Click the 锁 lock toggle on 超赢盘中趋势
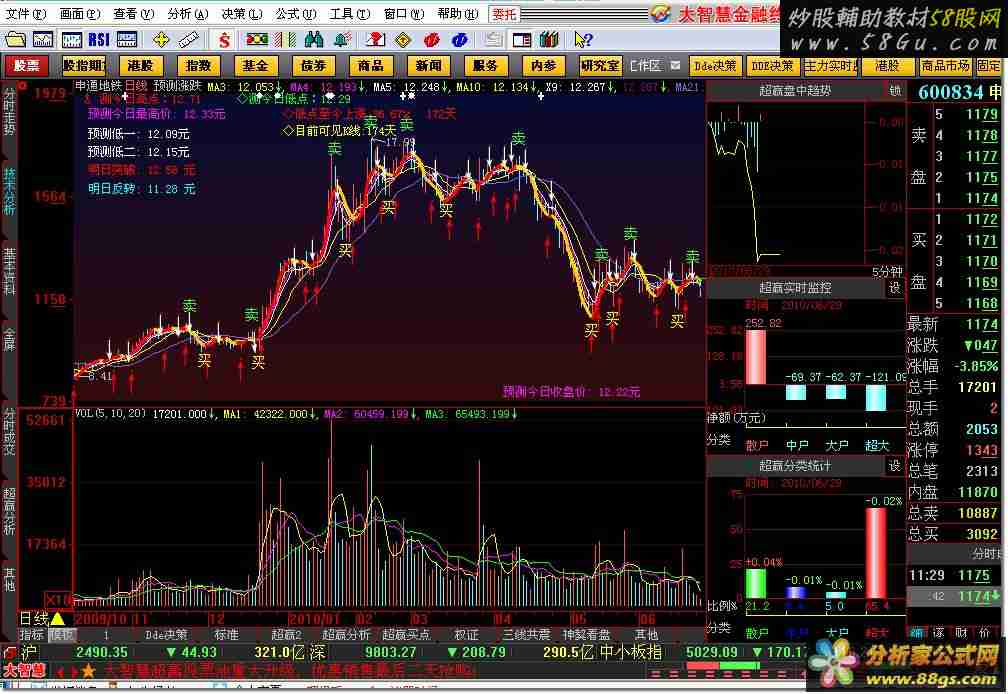Screen dimensions: 1008x694 (895, 91)
